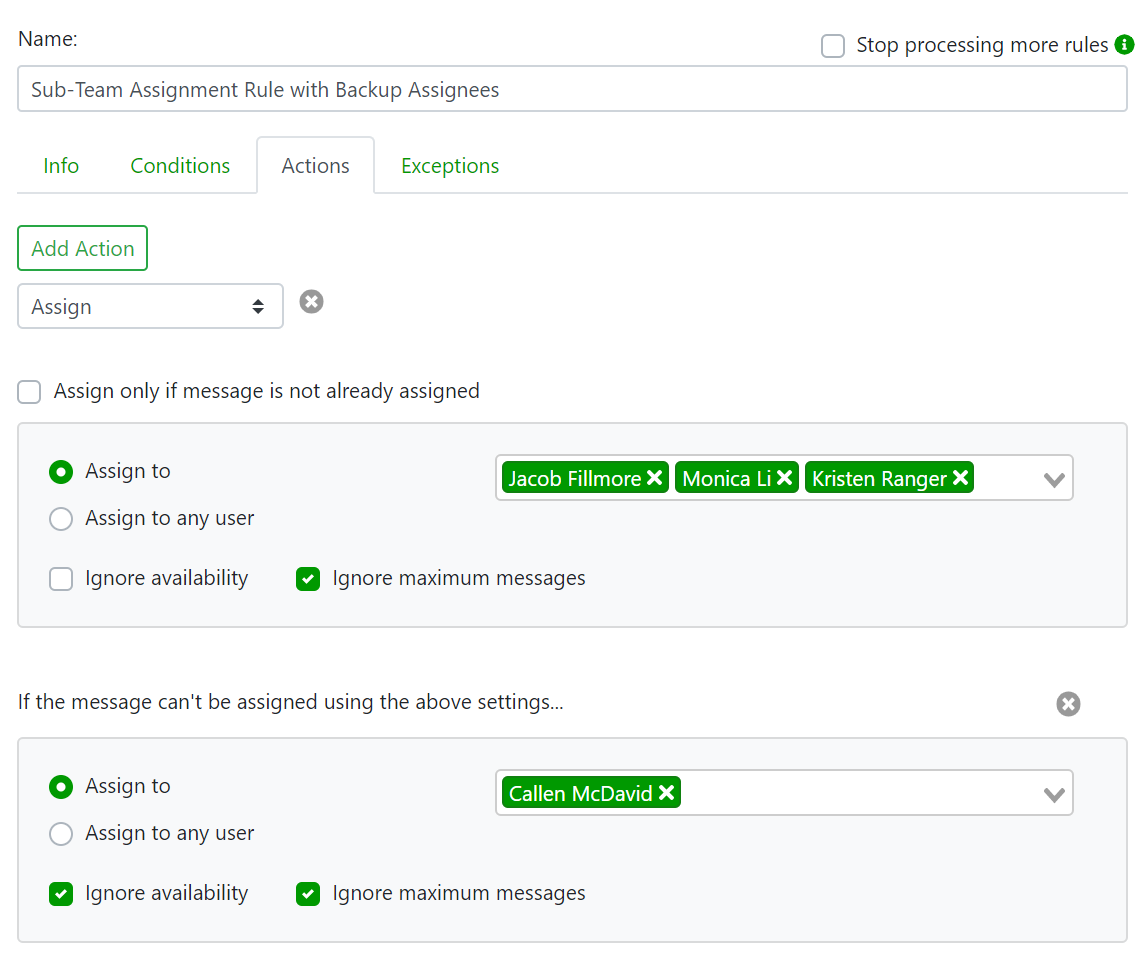
Task: Remove the Assign action with x icon
Action: [x=312, y=301]
